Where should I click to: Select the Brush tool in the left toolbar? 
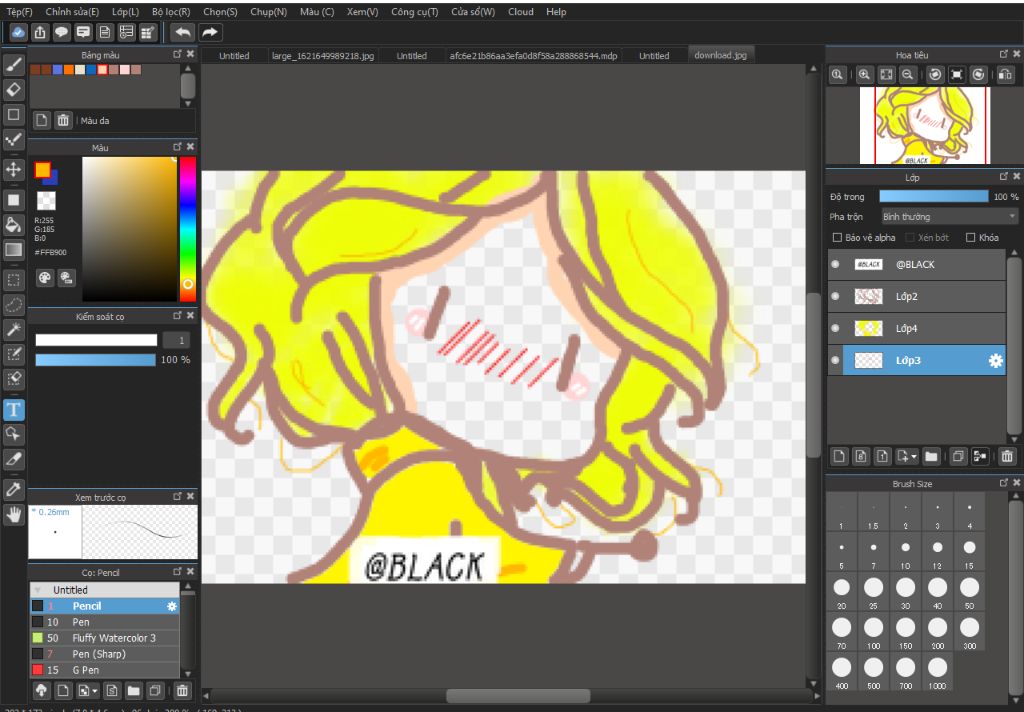[14, 64]
